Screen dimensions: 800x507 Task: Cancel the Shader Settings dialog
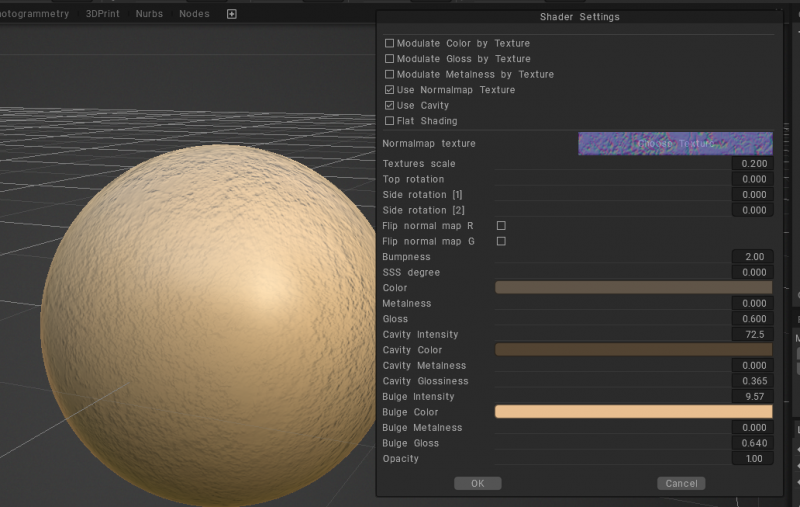coord(681,483)
